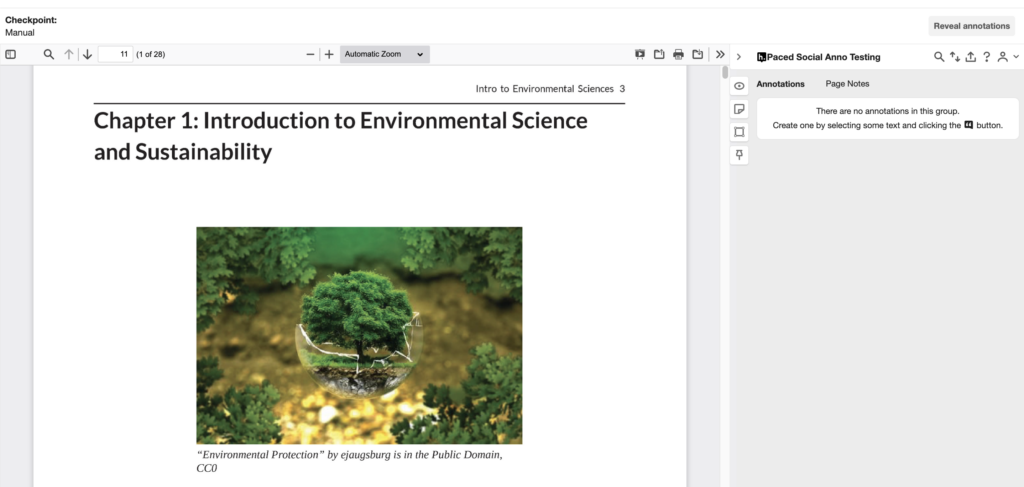
Task: Select the pin annotation tool
Action: (x=739, y=155)
